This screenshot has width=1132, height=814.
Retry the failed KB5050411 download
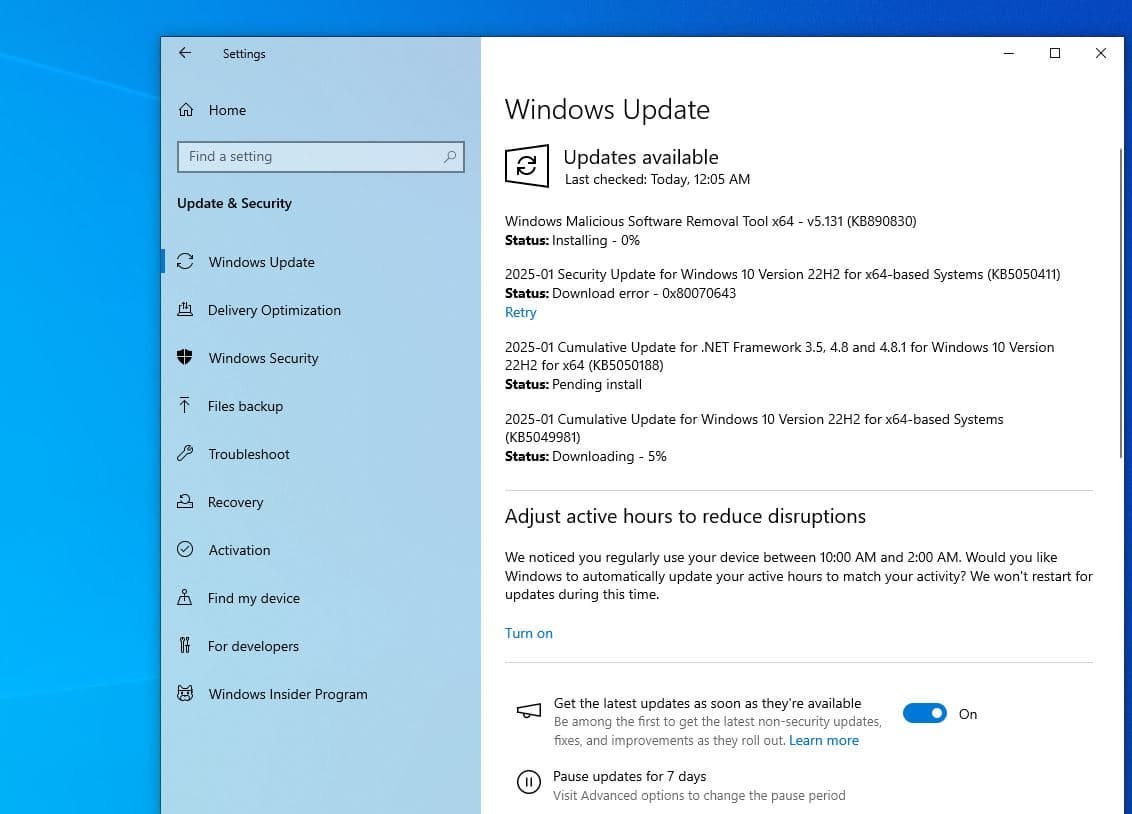click(520, 312)
